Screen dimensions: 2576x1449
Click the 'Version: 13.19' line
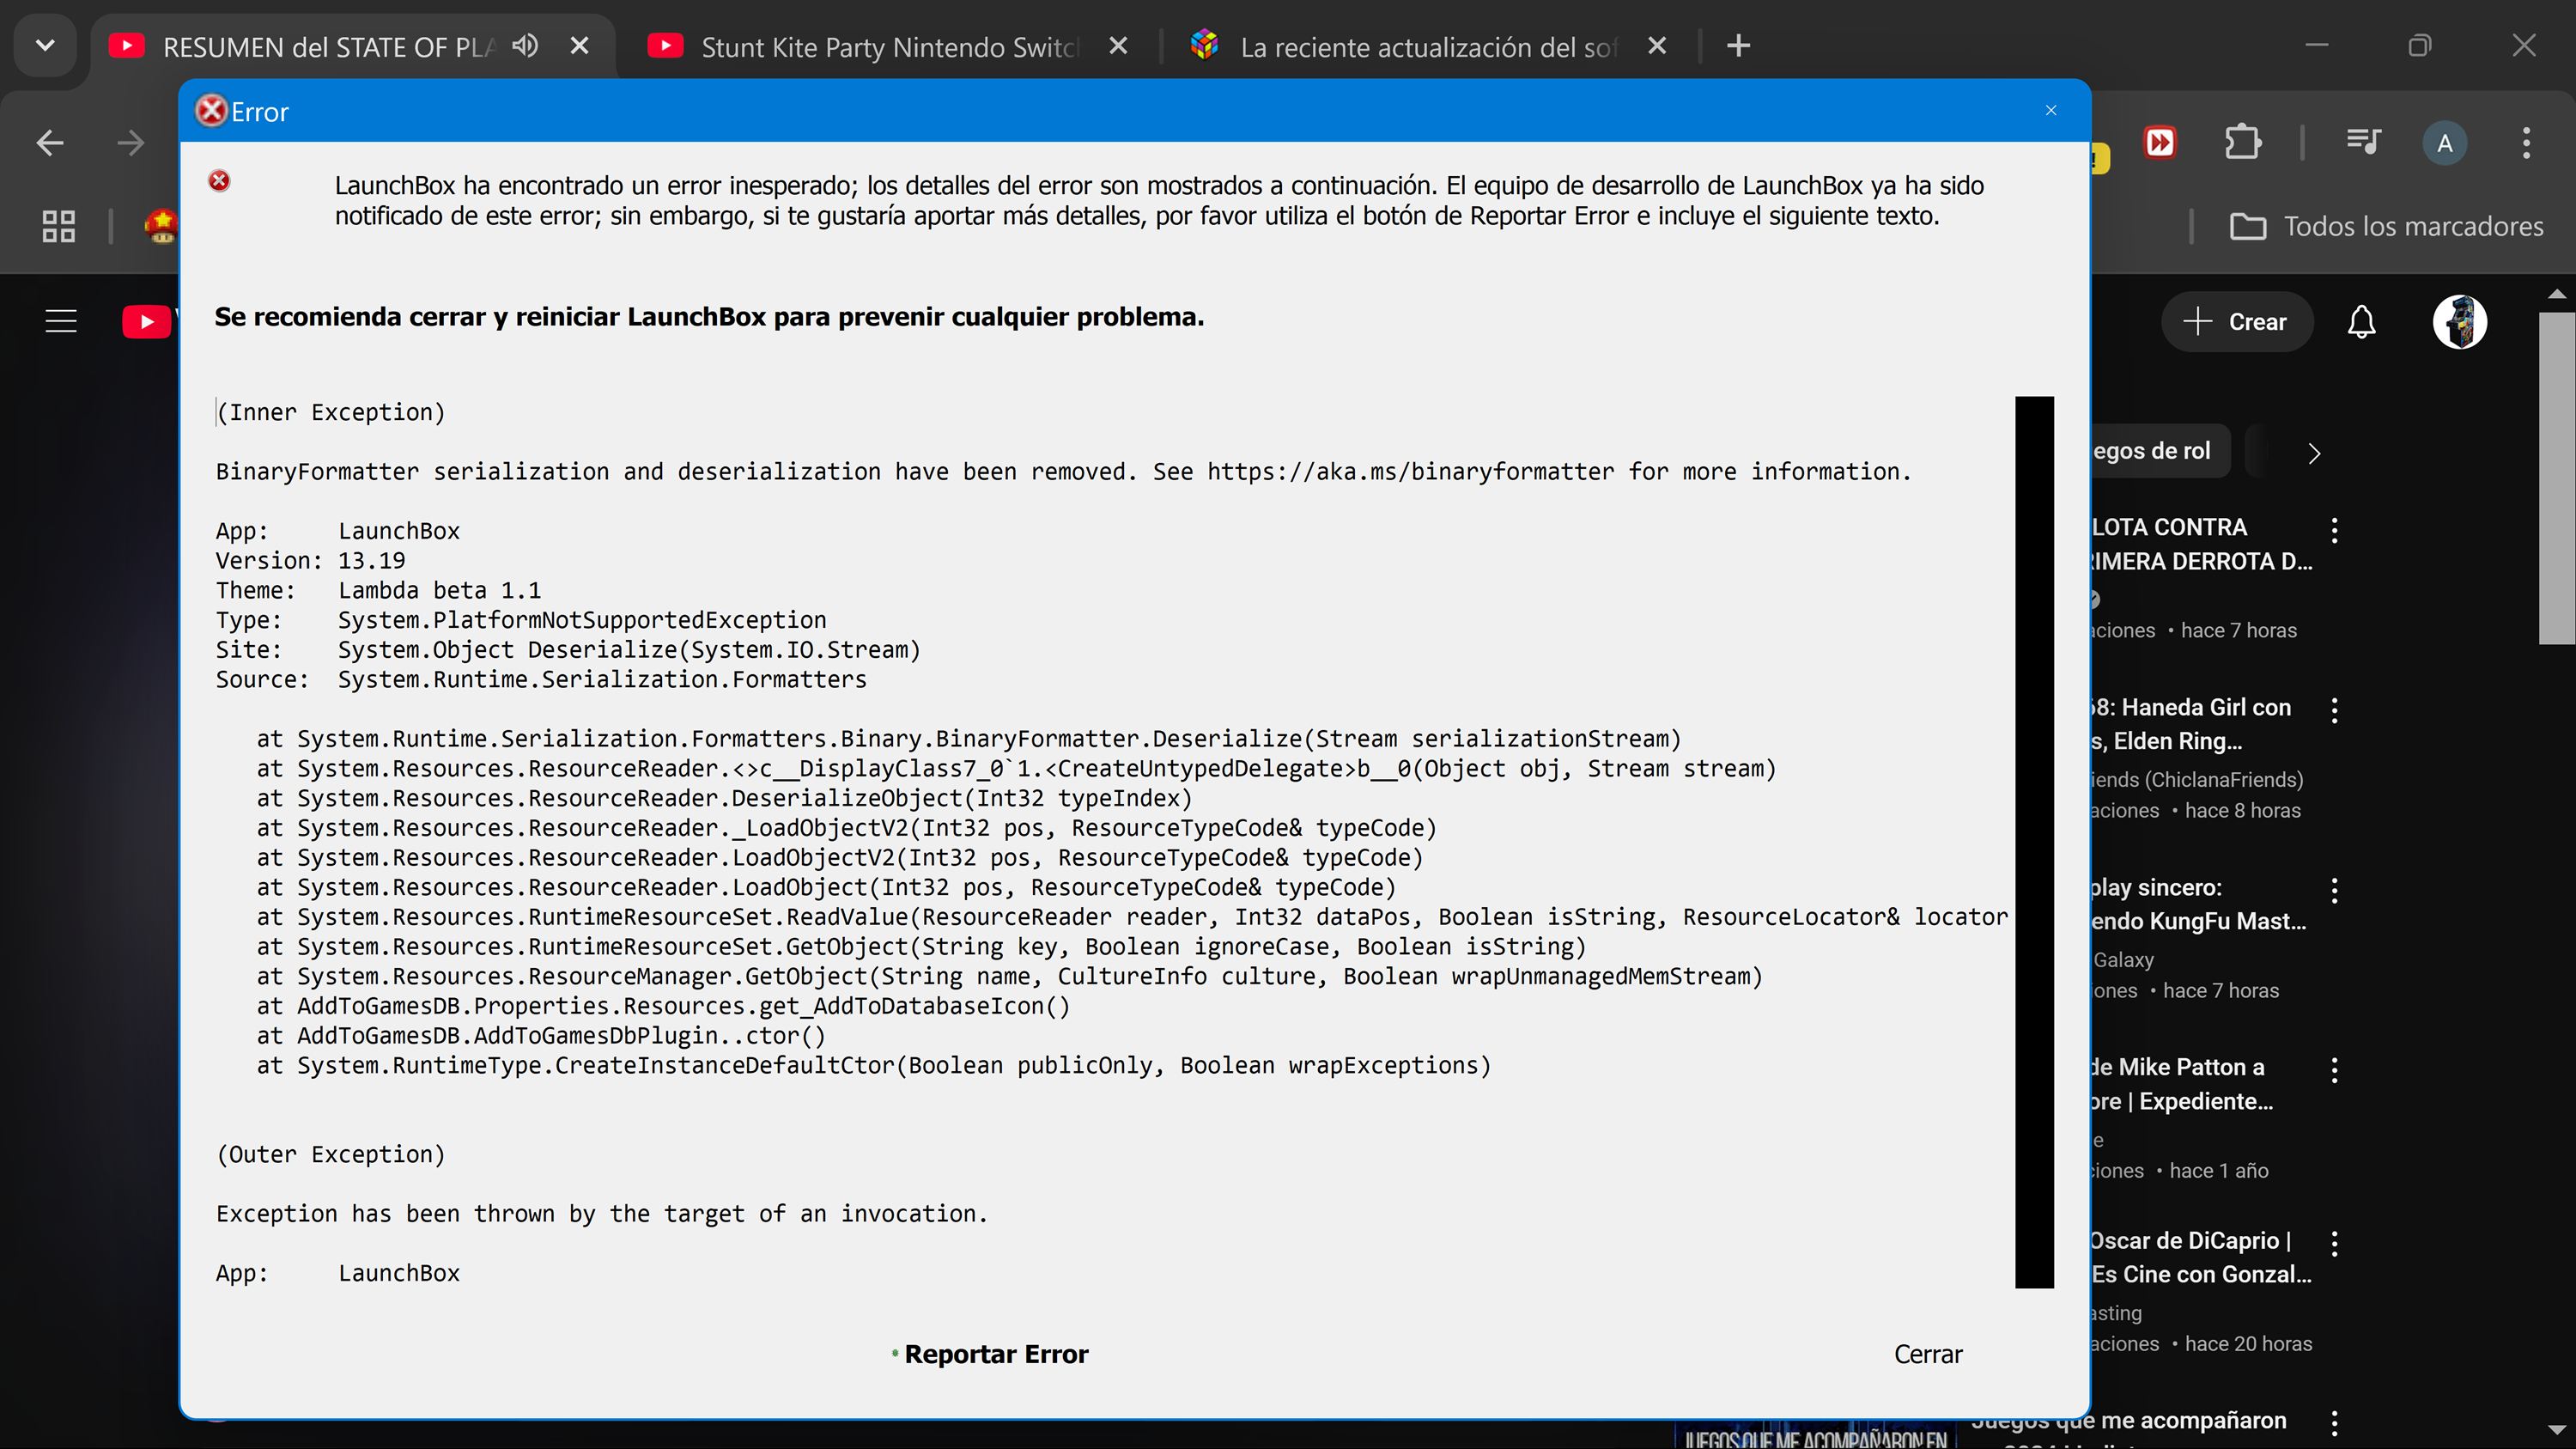pyautogui.click(x=311, y=561)
